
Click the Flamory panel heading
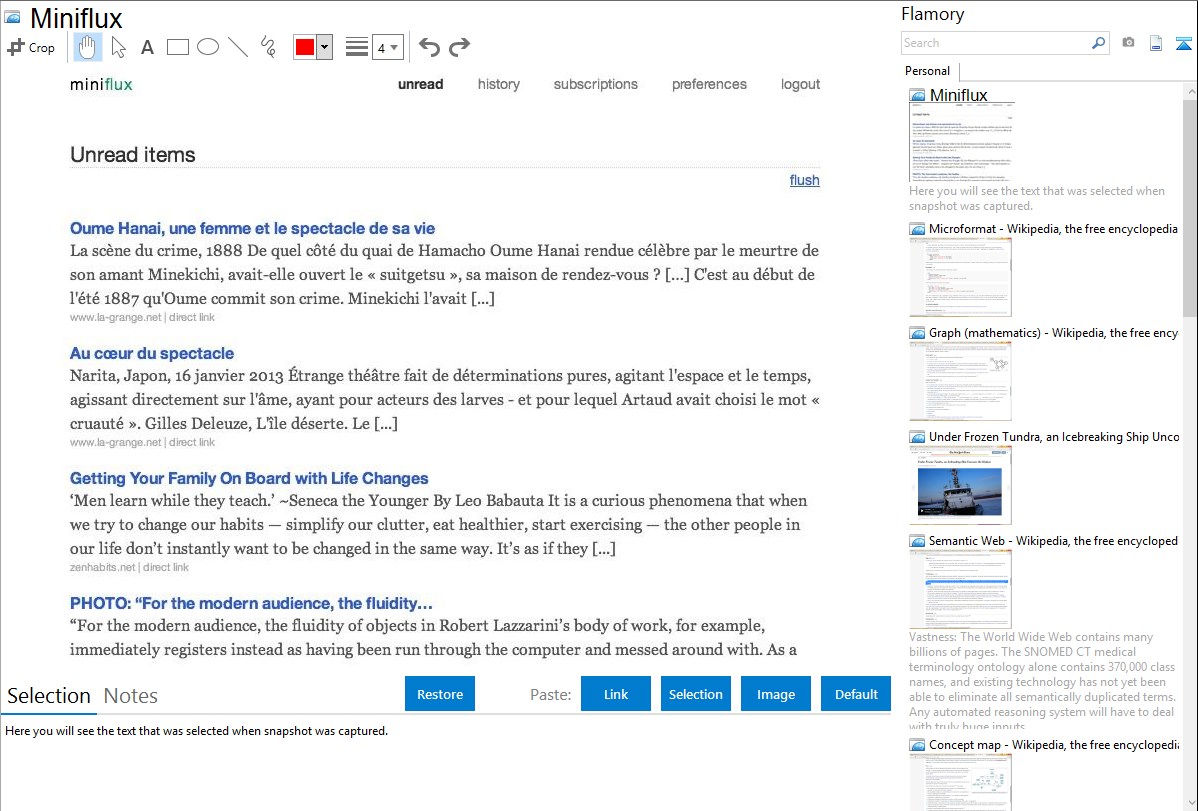(x=932, y=15)
